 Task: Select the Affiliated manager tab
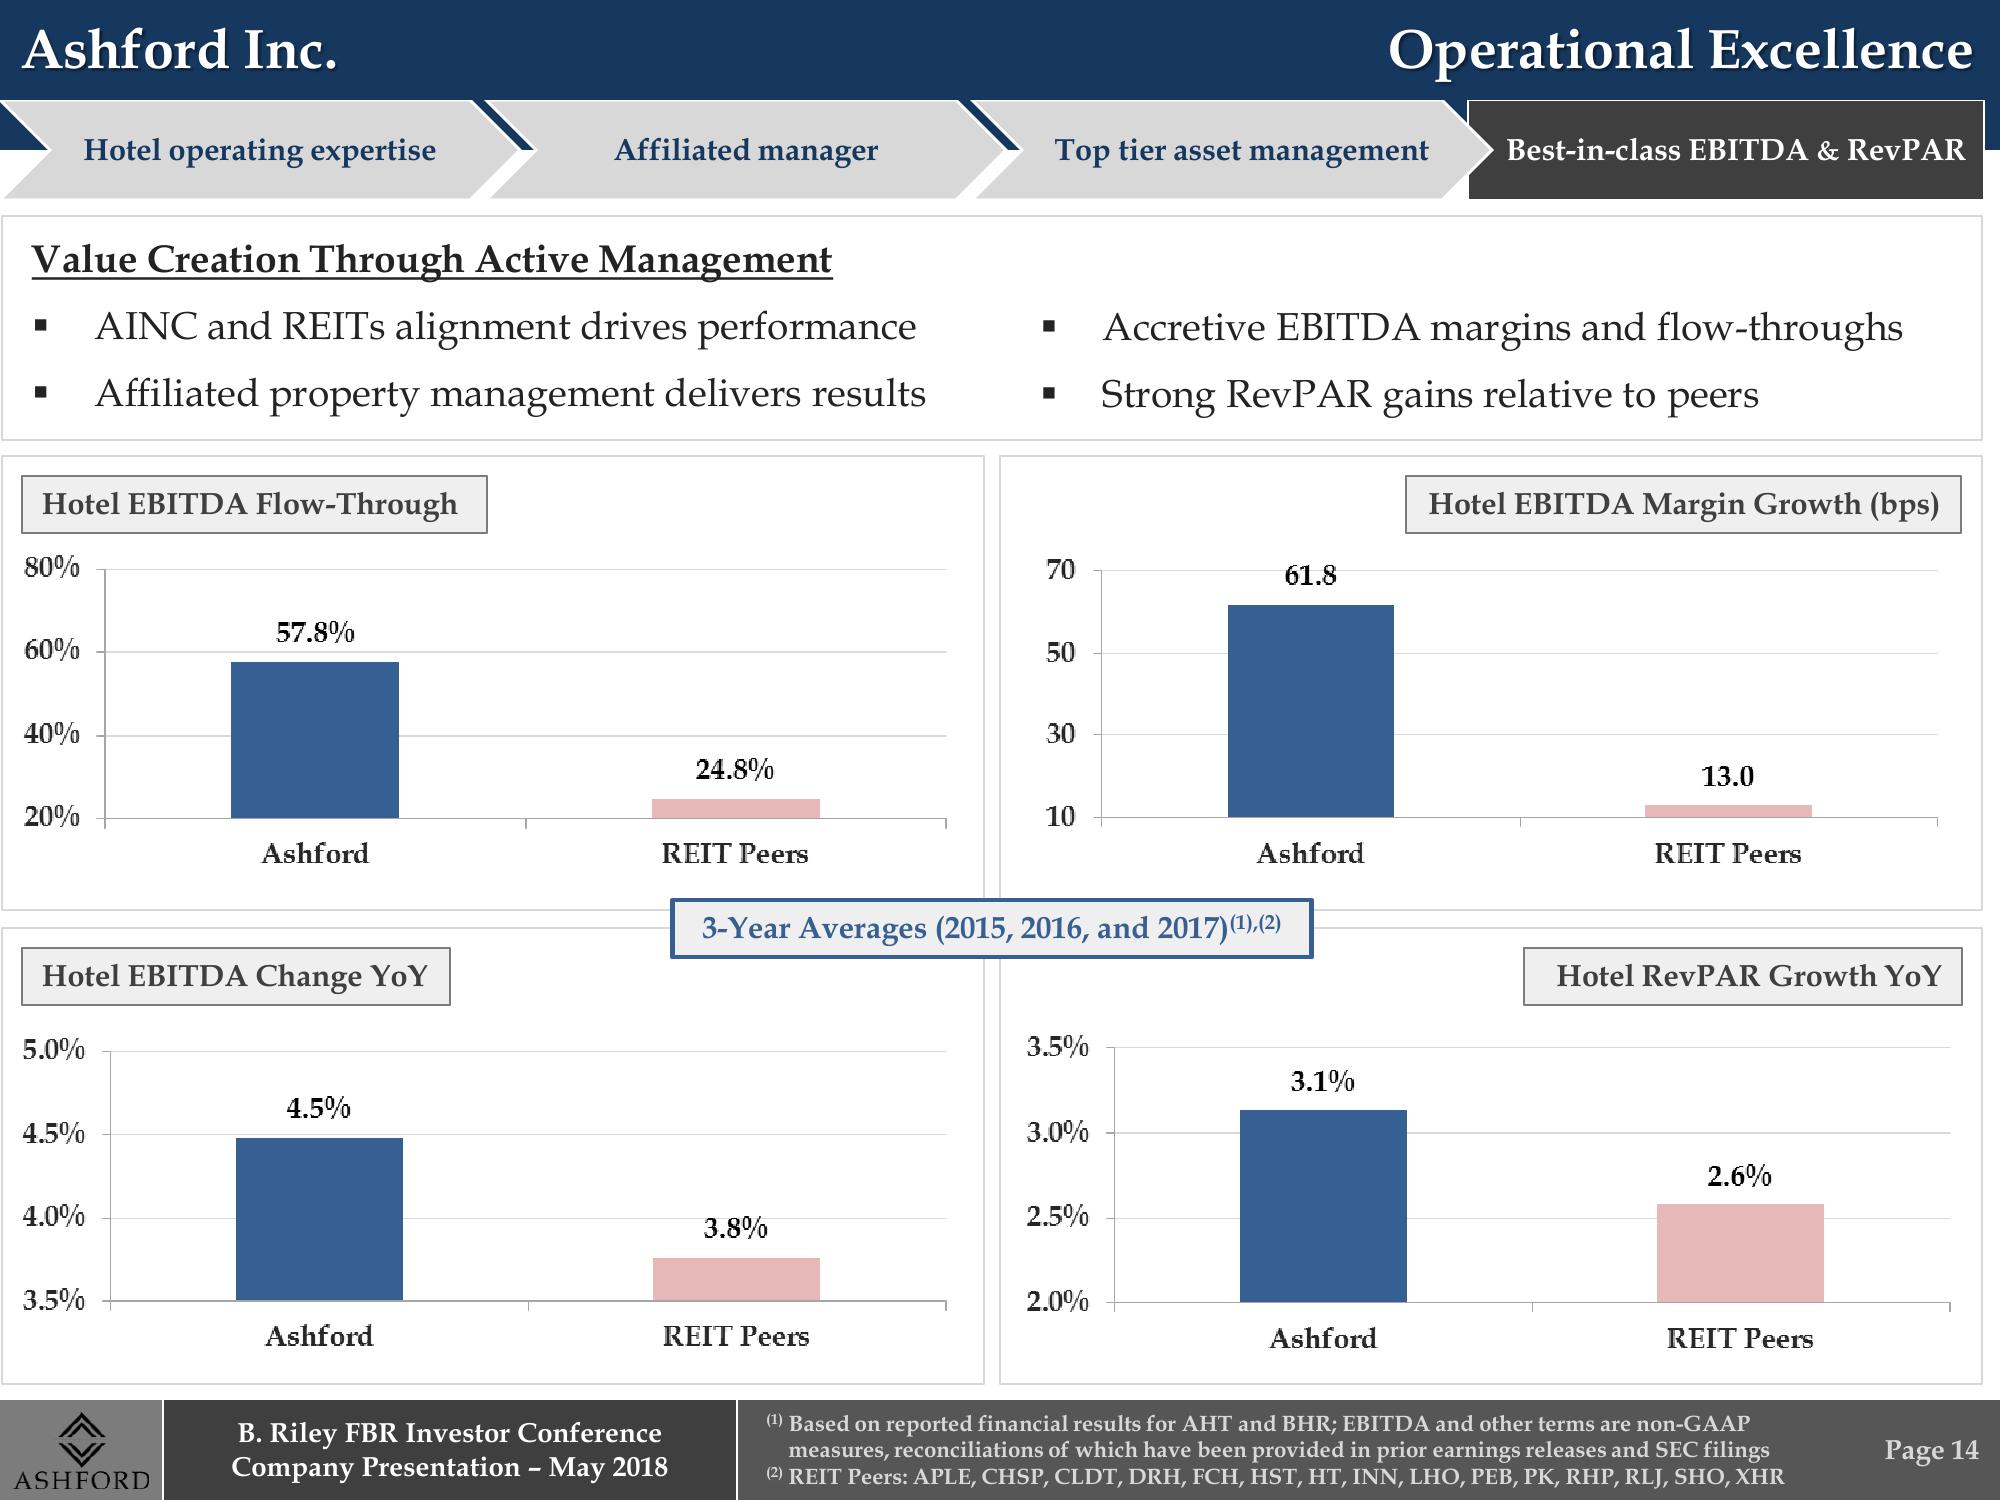(x=745, y=150)
